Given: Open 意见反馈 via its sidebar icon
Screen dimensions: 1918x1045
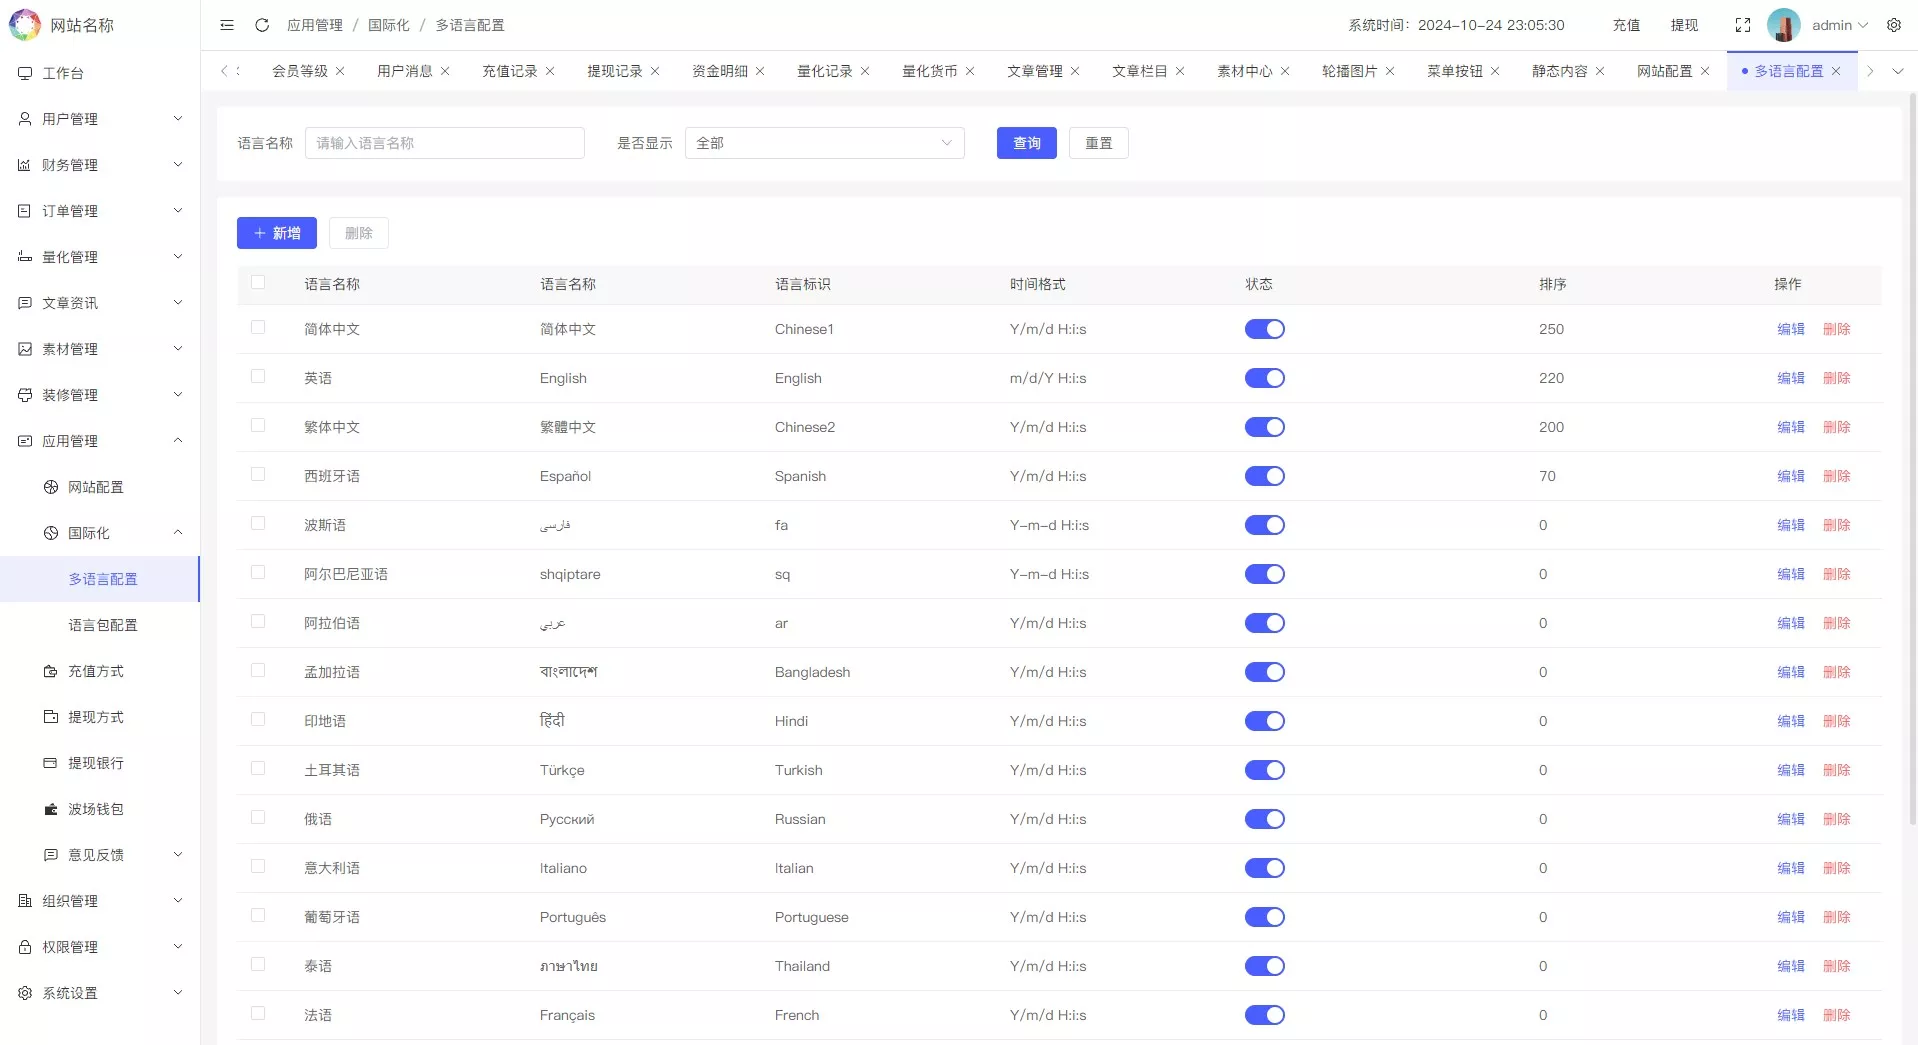Looking at the screenshot, I should tap(51, 855).
